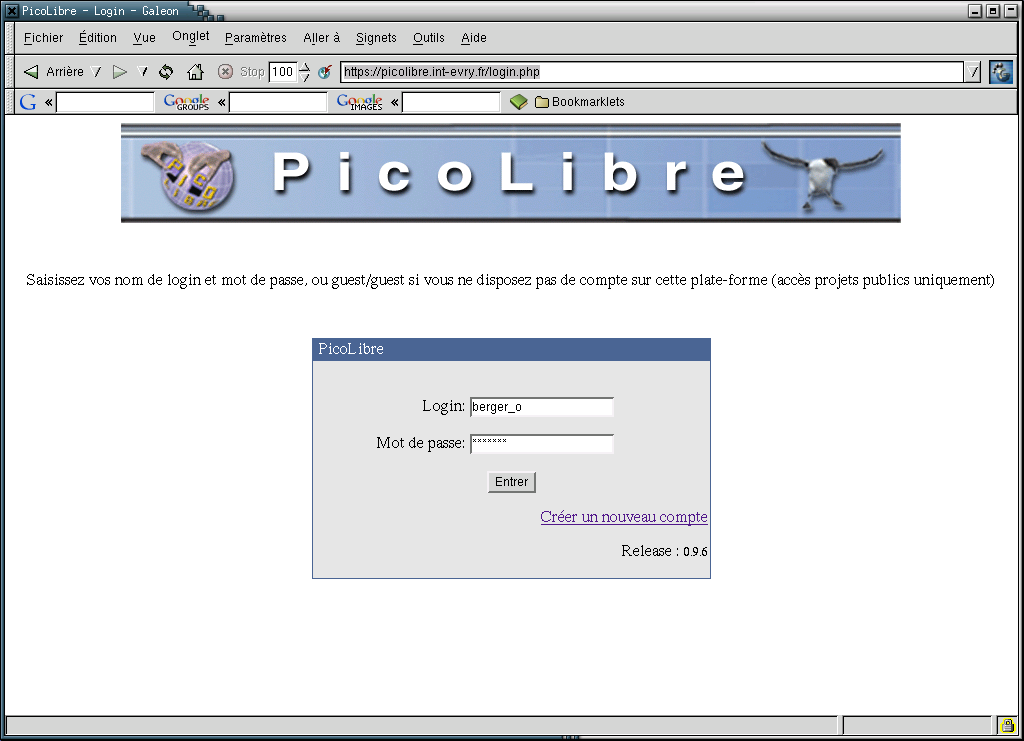This screenshot has height=741, width=1024.
Task: Click the Google Groups icon
Action: click(x=186, y=102)
